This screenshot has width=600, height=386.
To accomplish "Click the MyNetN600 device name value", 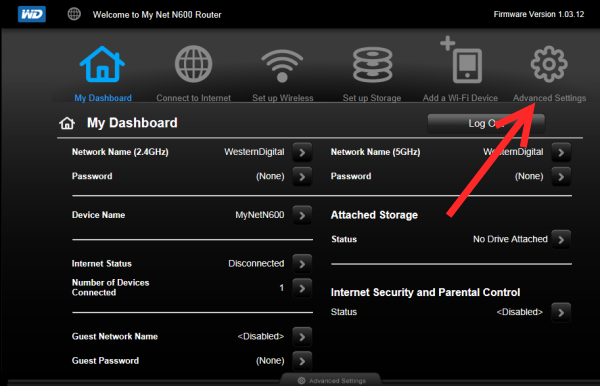I will click(260, 215).
